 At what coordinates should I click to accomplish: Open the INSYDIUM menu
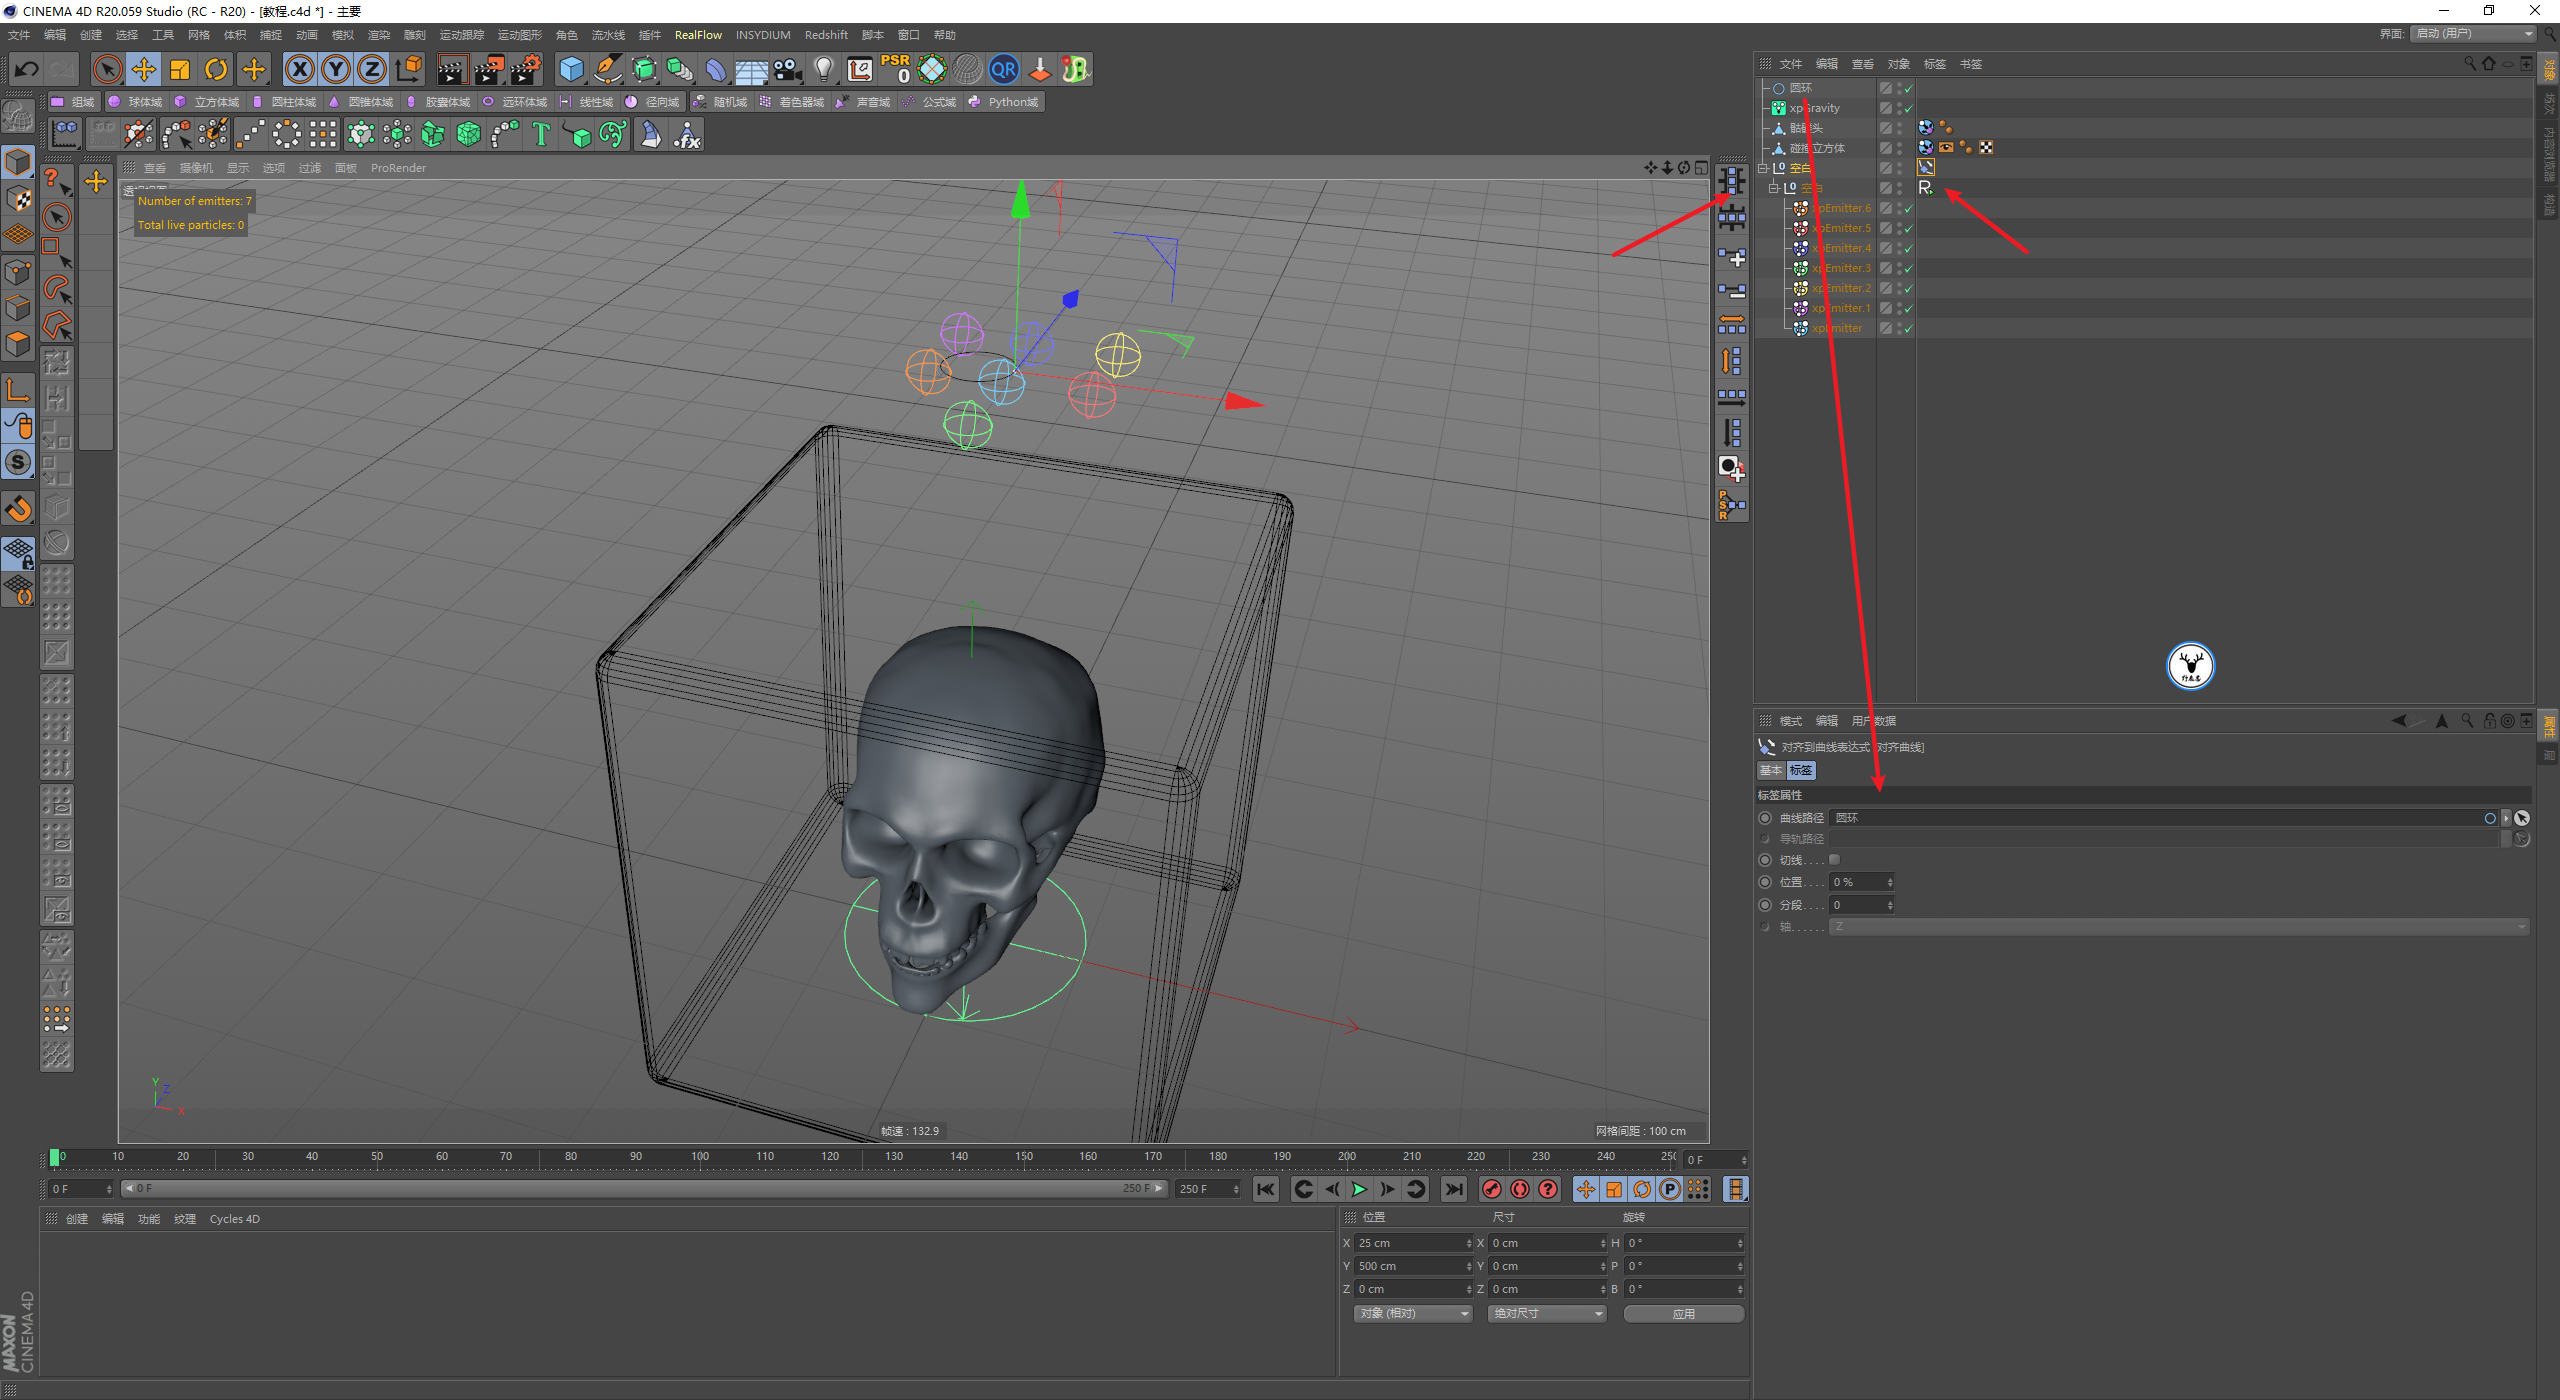click(x=763, y=35)
